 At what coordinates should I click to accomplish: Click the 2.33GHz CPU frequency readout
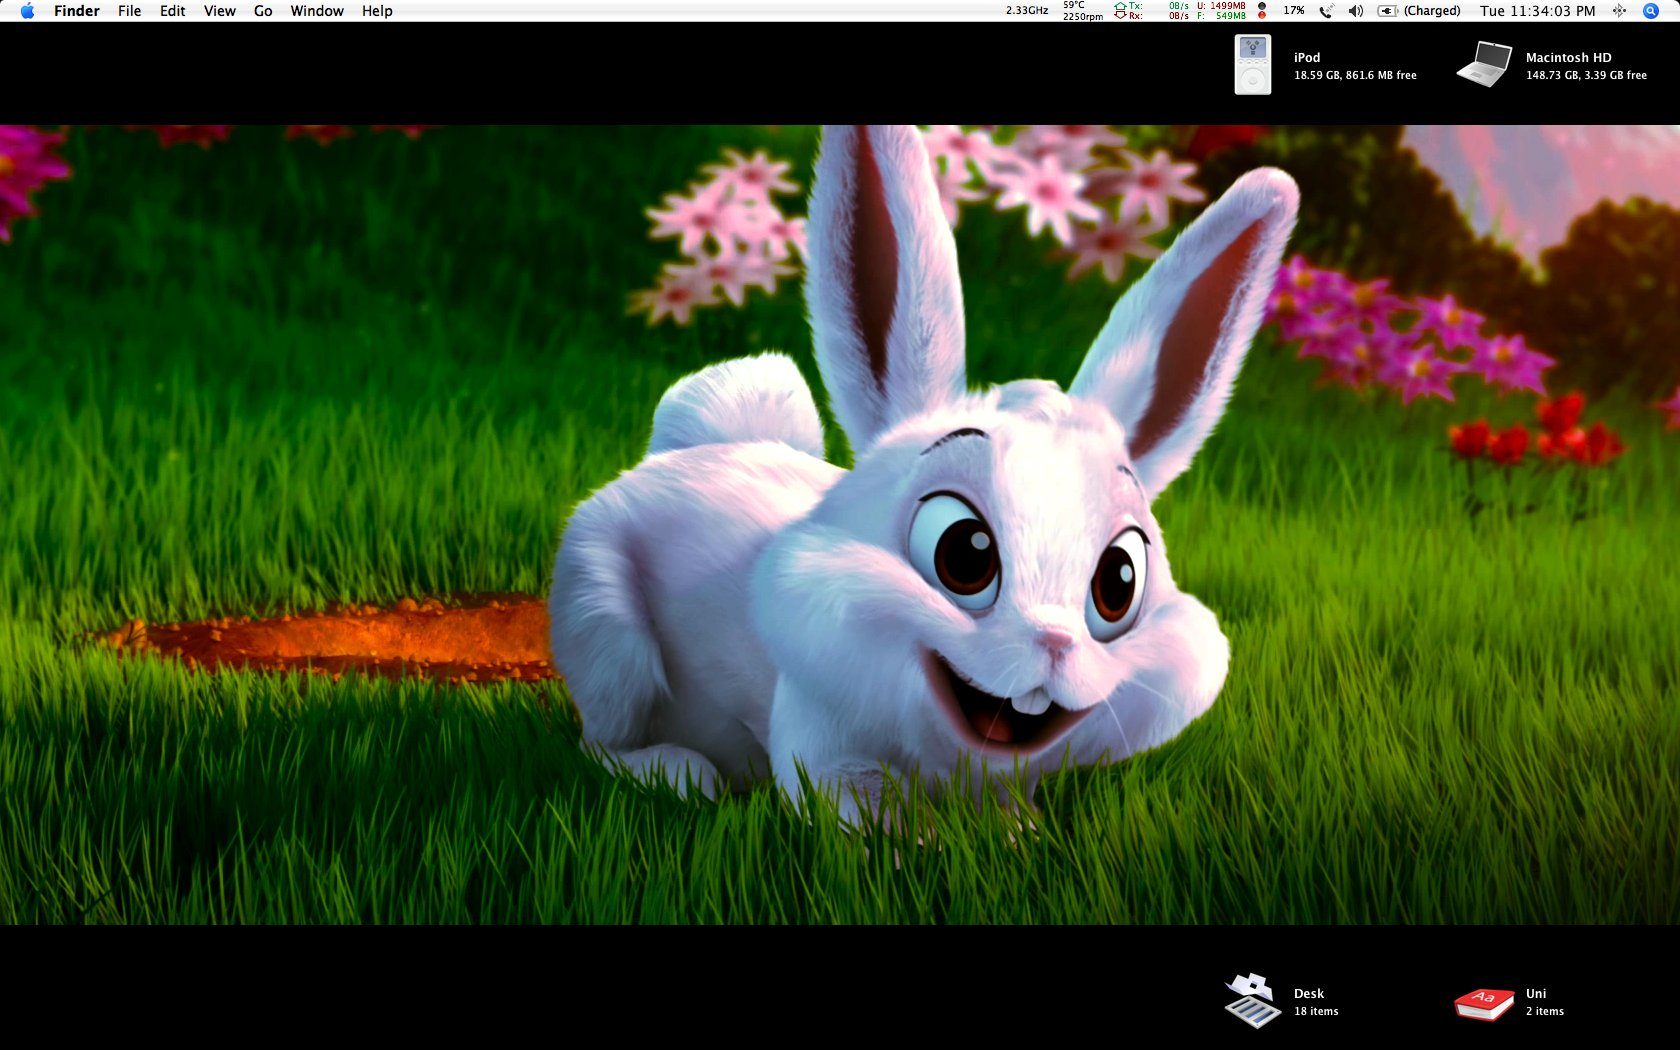point(1027,11)
